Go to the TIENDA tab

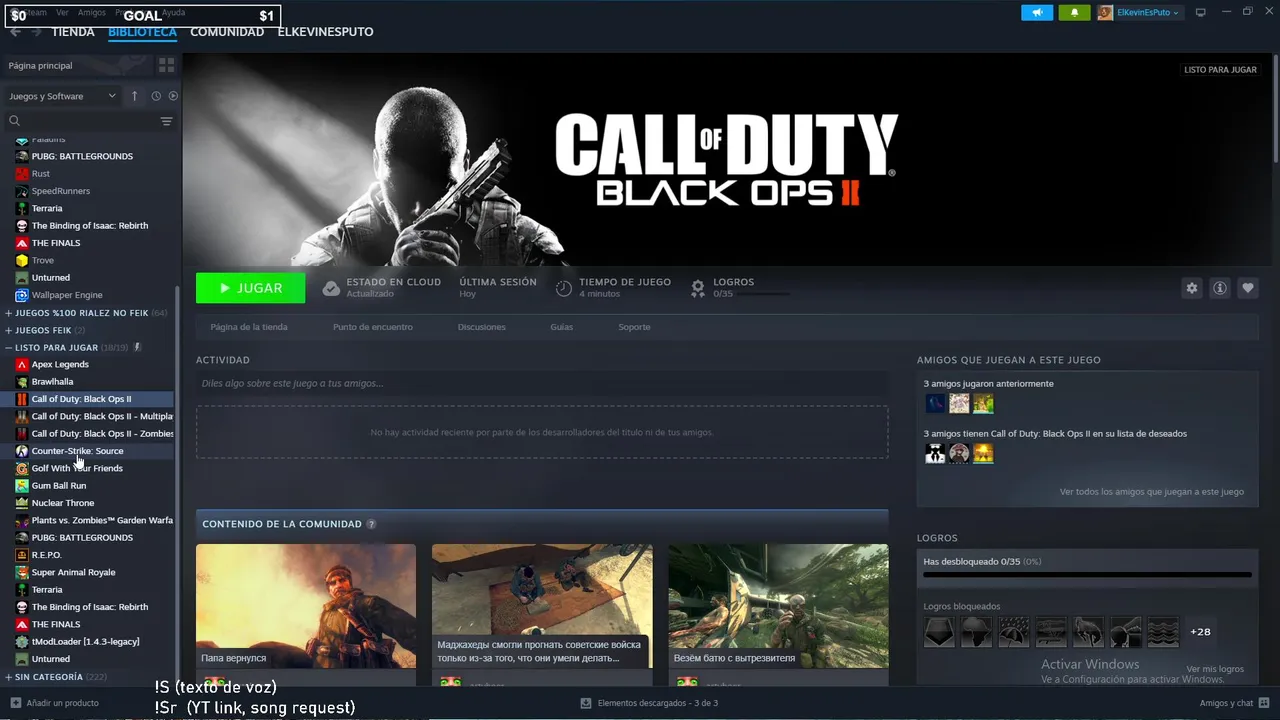pos(73,32)
